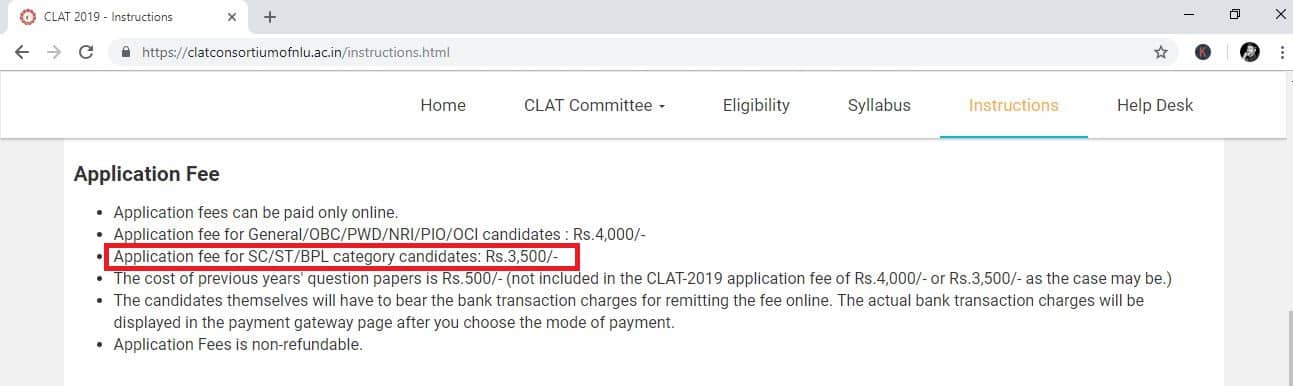Bookmark this page with star icon
This screenshot has height=386, width=1293.
point(1160,52)
